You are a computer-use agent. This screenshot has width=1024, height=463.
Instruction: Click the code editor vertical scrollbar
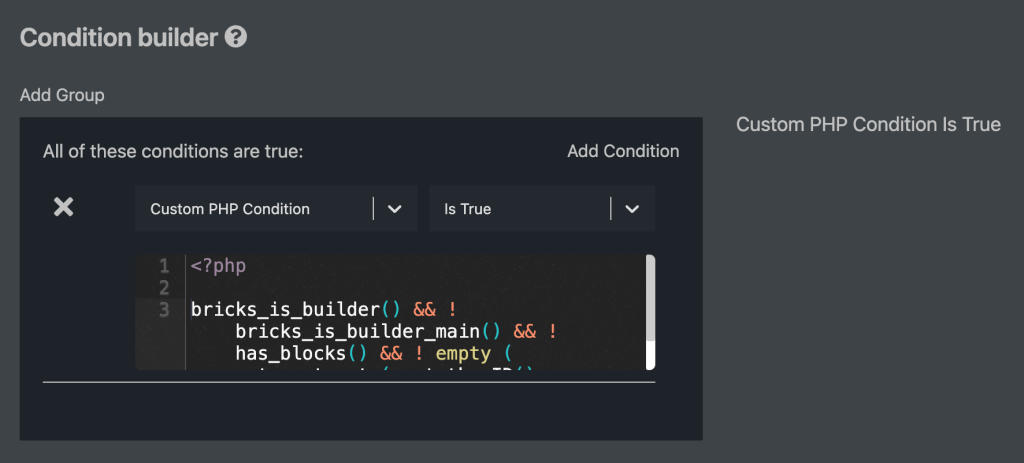tap(650, 311)
